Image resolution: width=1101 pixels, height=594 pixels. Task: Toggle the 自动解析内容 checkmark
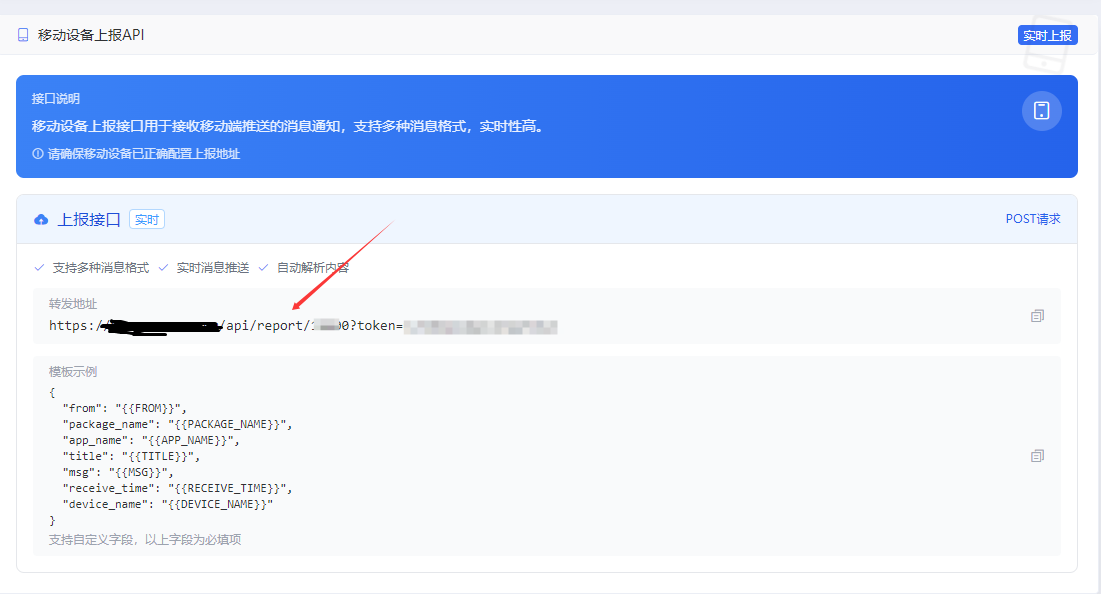point(263,267)
